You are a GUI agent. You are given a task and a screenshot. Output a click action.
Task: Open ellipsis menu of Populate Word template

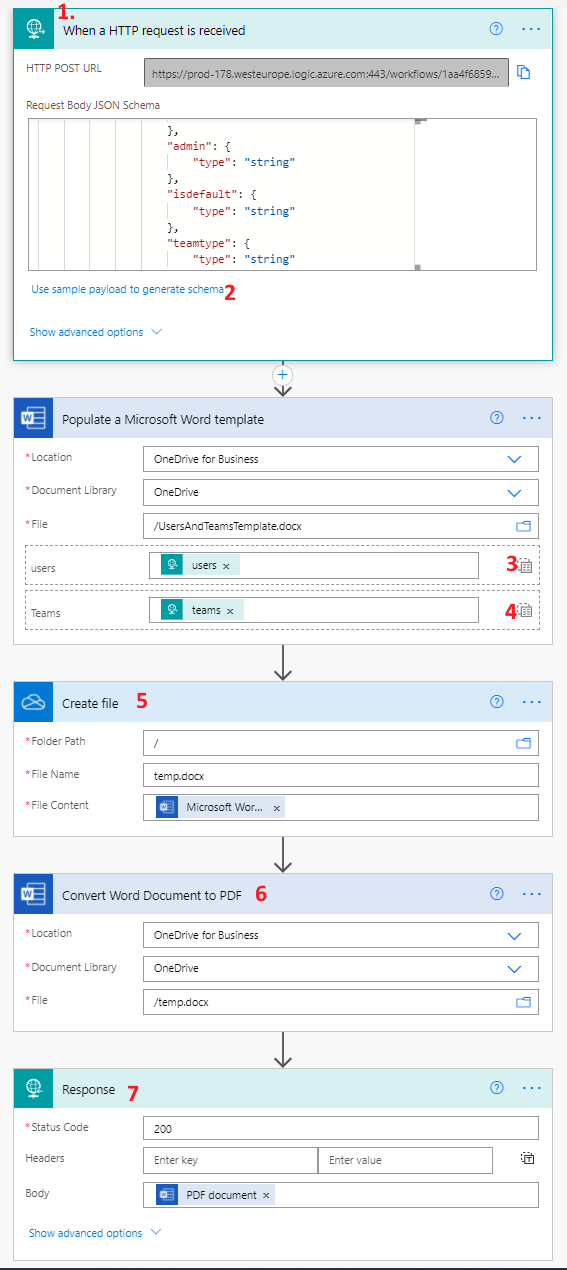(531, 419)
